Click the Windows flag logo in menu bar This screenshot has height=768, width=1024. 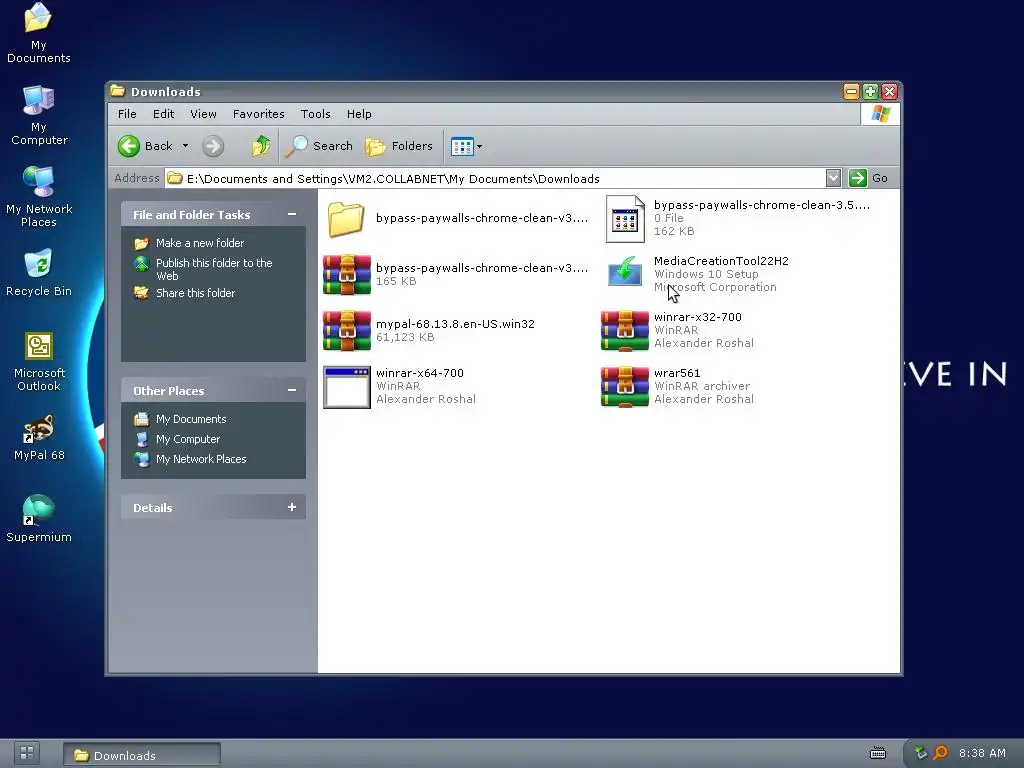[x=880, y=114]
